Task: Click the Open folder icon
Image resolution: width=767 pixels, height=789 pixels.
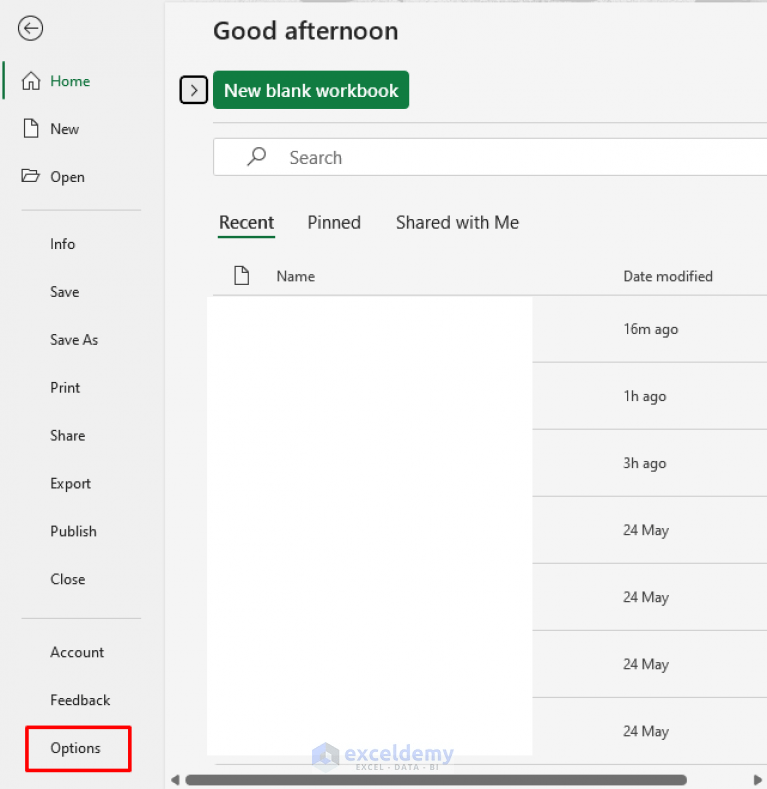Action: tap(30, 176)
